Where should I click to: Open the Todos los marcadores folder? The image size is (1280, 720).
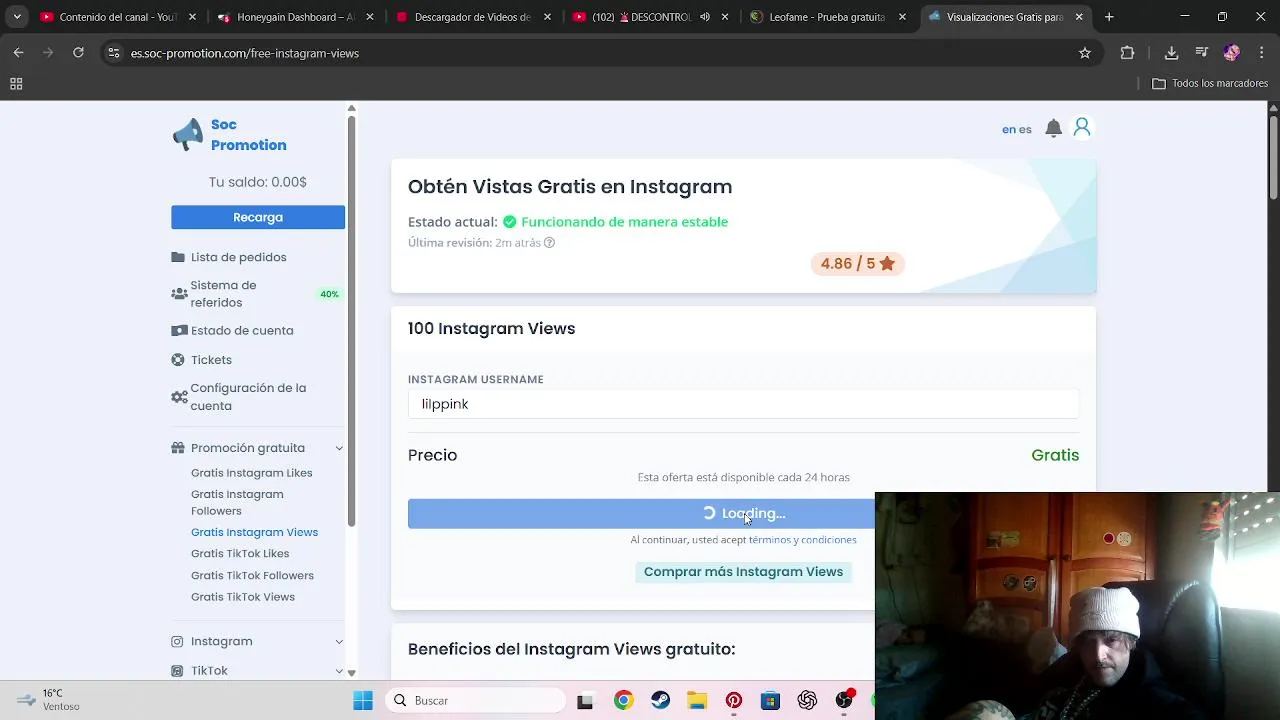[1210, 84]
